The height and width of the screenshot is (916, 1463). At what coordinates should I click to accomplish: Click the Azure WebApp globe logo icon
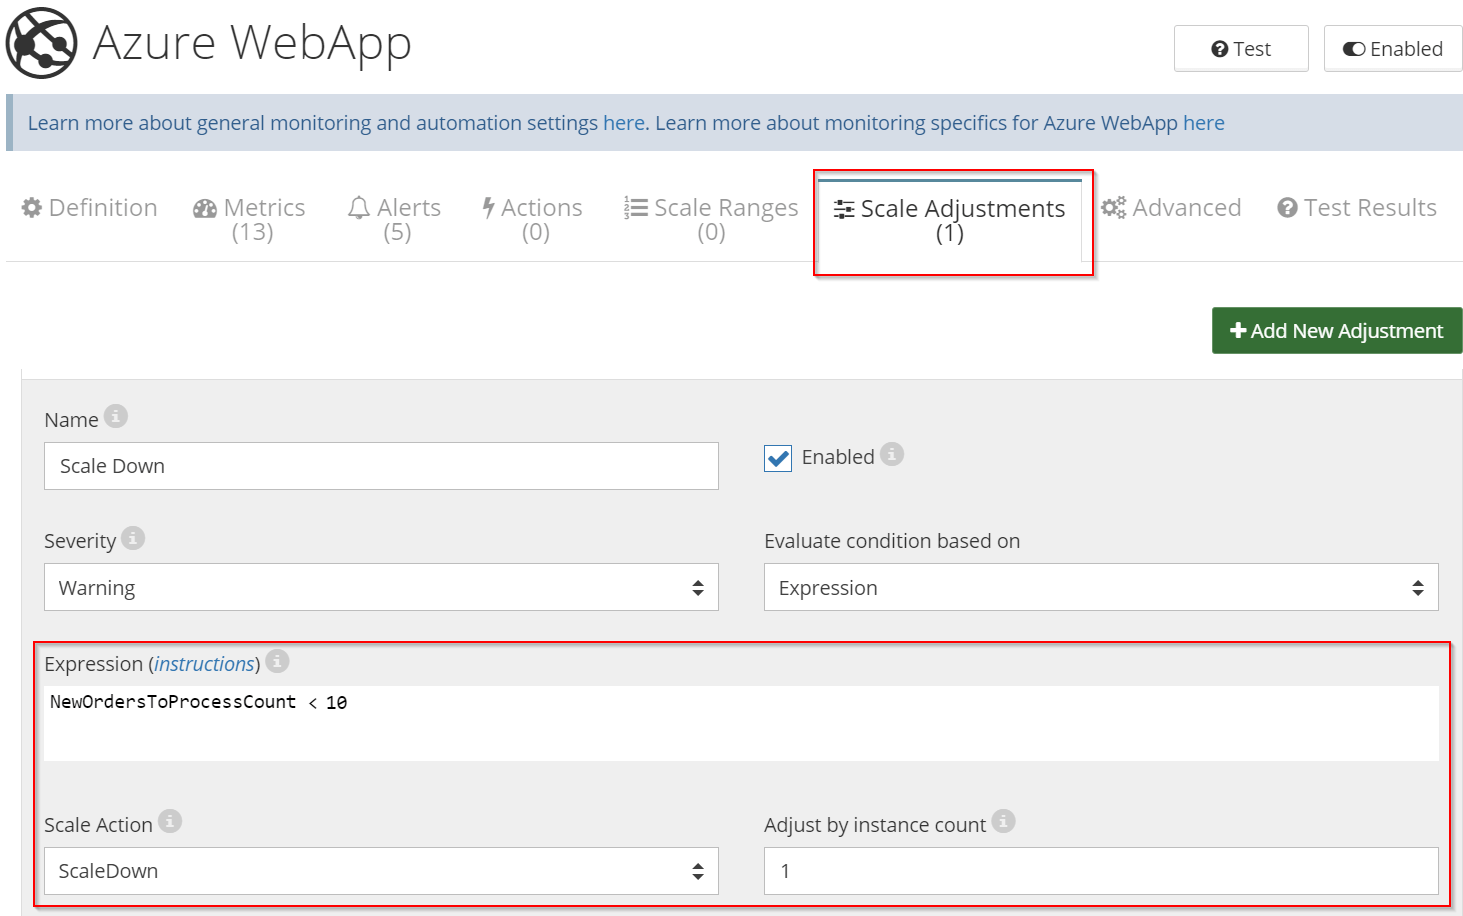click(x=41, y=43)
